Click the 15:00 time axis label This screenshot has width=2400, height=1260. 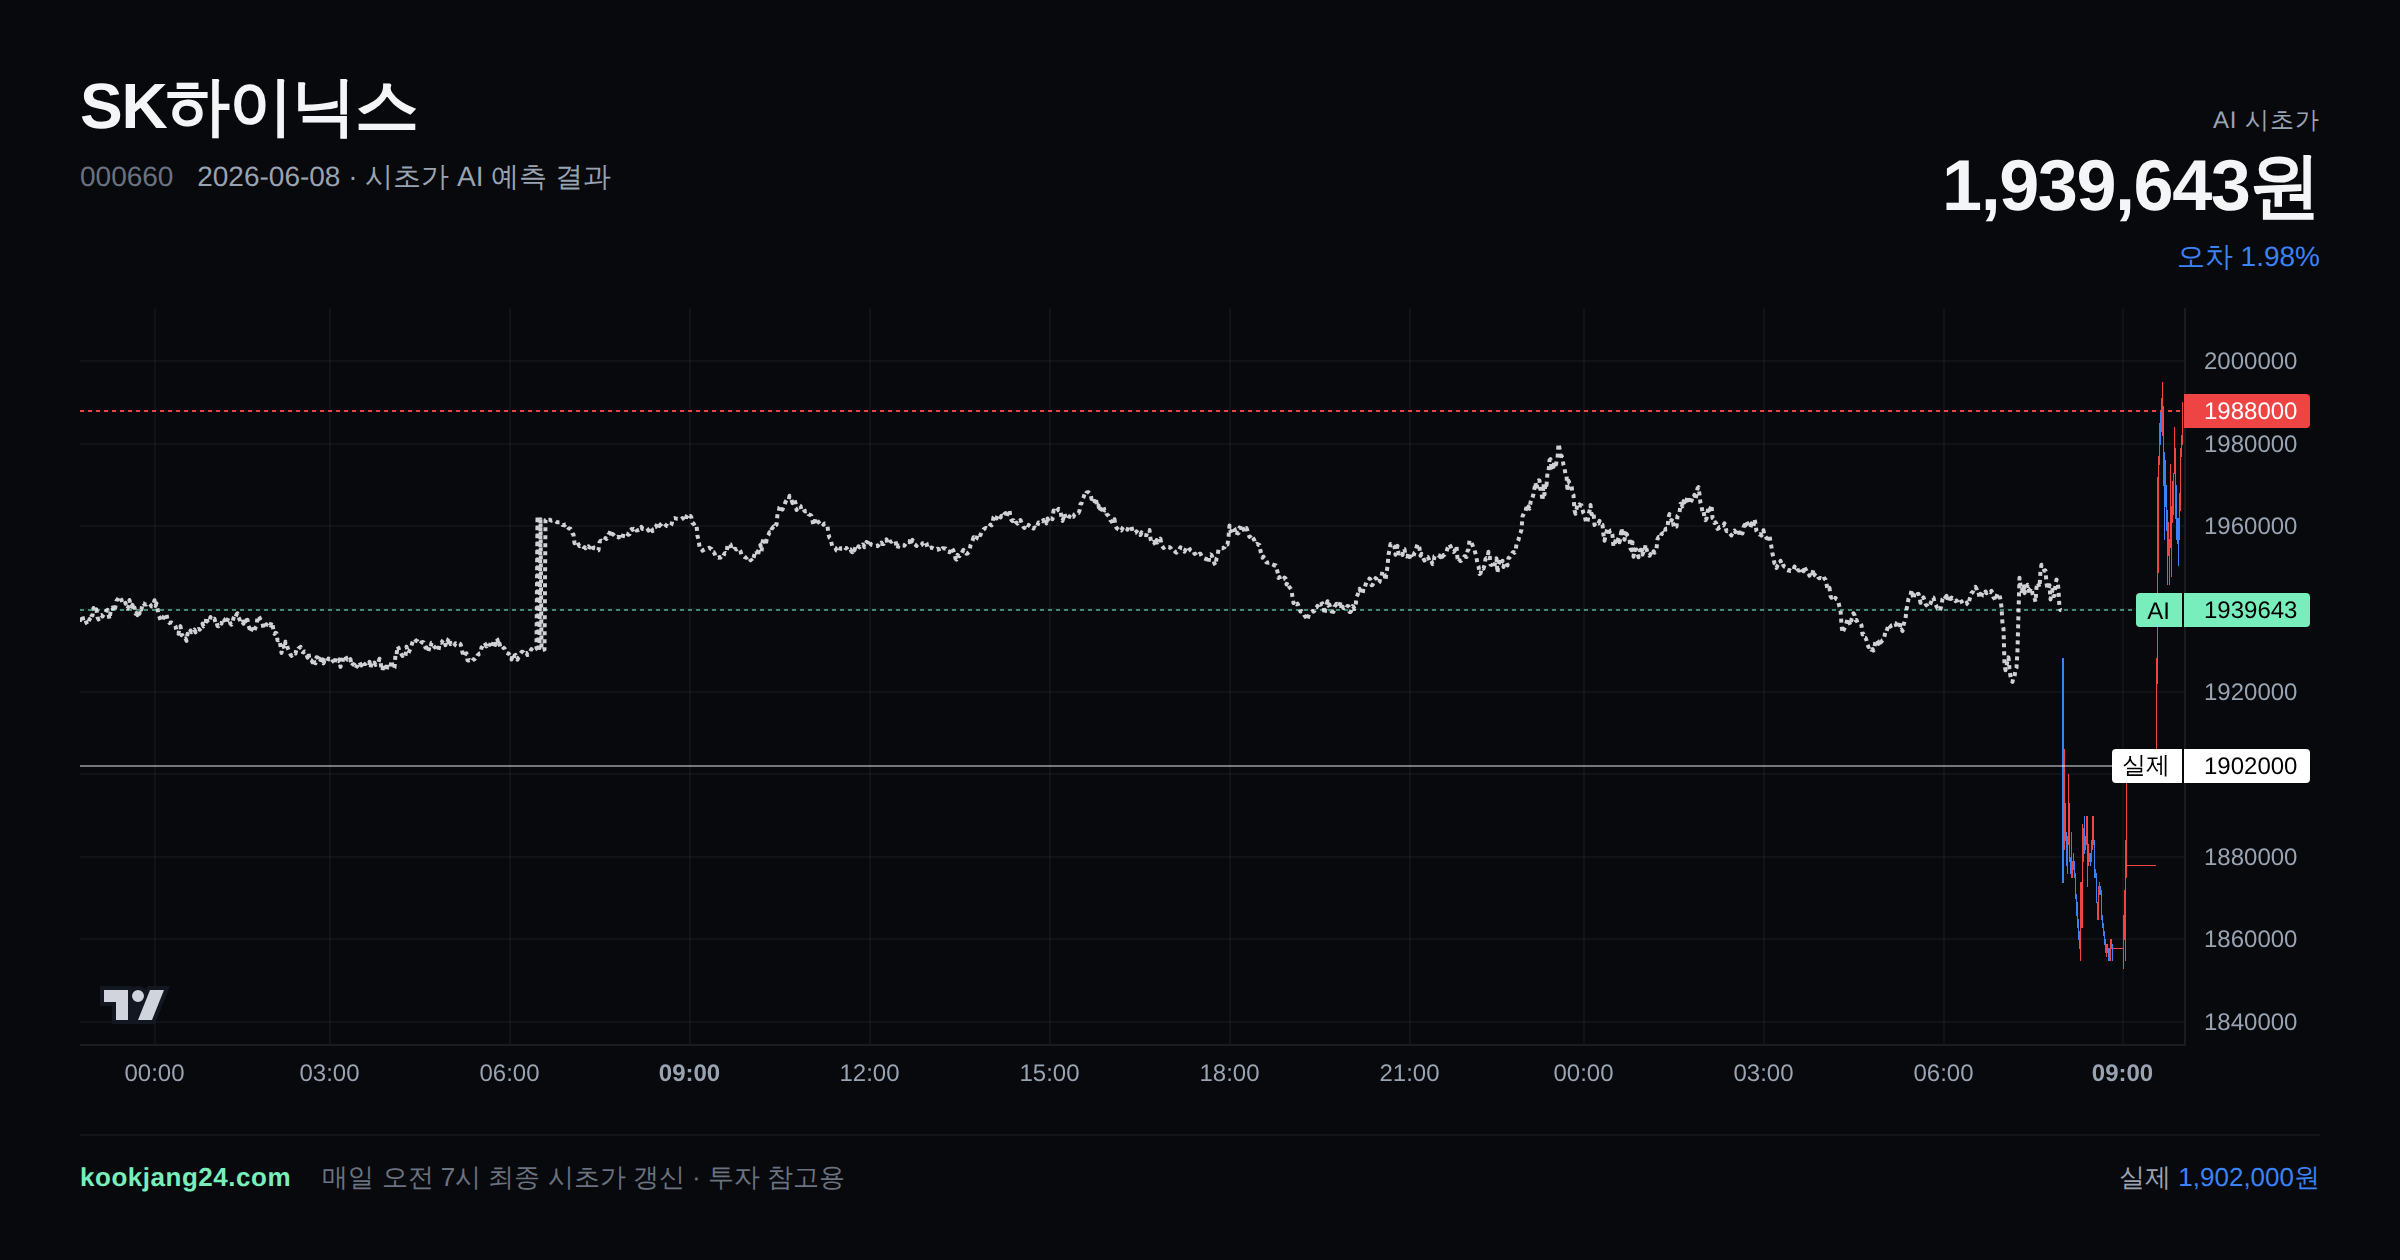(x=1049, y=1073)
